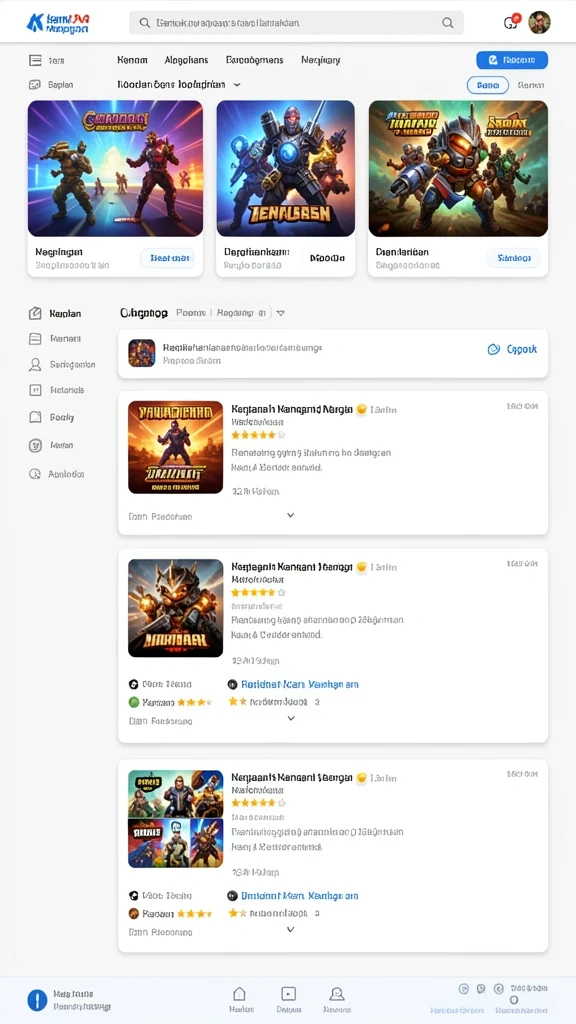Image resolution: width=576 pixels, height=1024 pixels.
Task: Click the grey text option beside the outlined pill
Action: coord(531,86)
